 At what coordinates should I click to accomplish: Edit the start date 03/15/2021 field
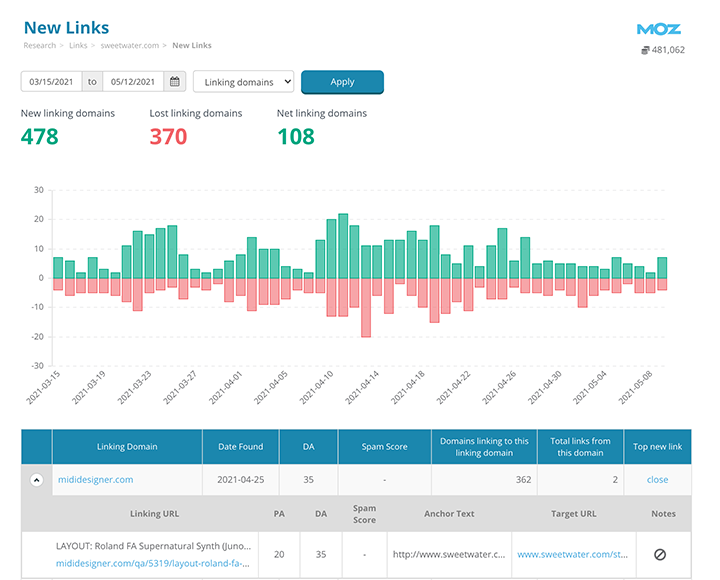[51, 82]
